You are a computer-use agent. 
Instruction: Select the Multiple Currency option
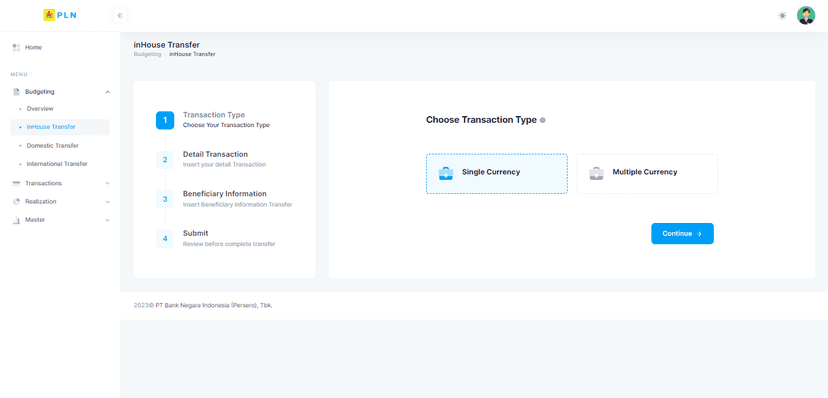point(647,174)
